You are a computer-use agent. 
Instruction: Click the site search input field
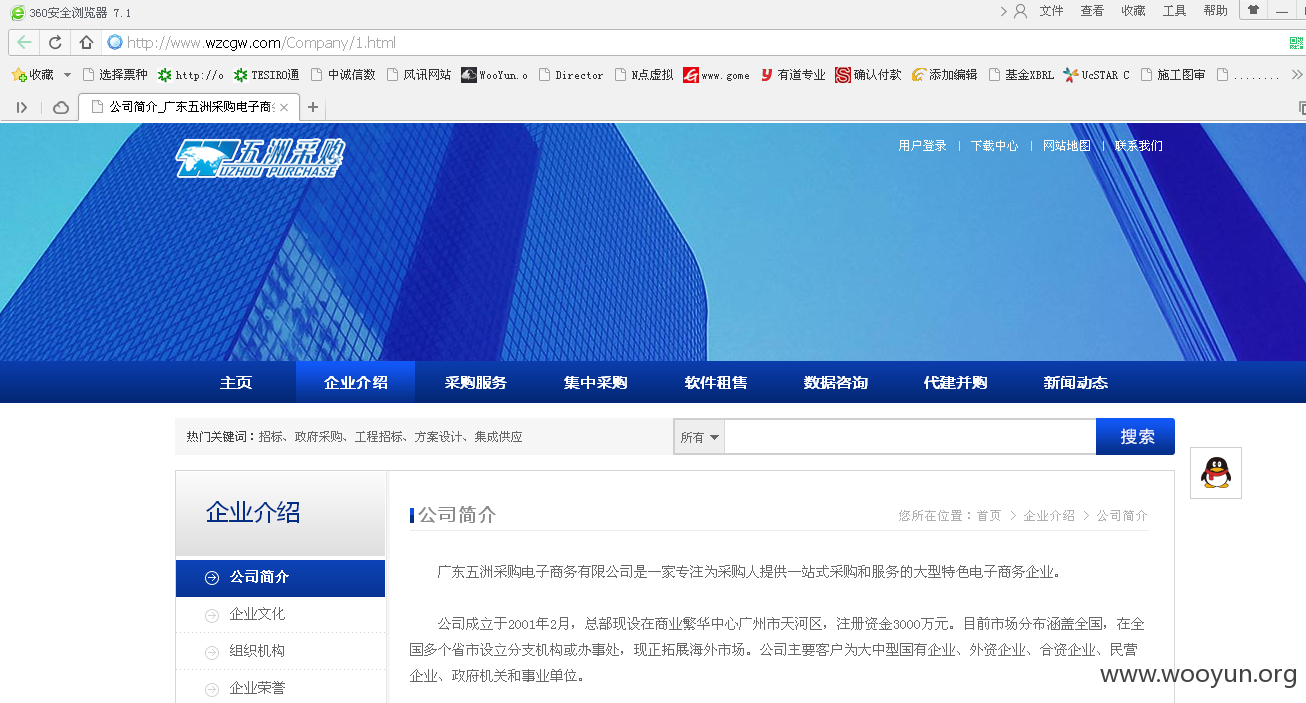point(910,437)
